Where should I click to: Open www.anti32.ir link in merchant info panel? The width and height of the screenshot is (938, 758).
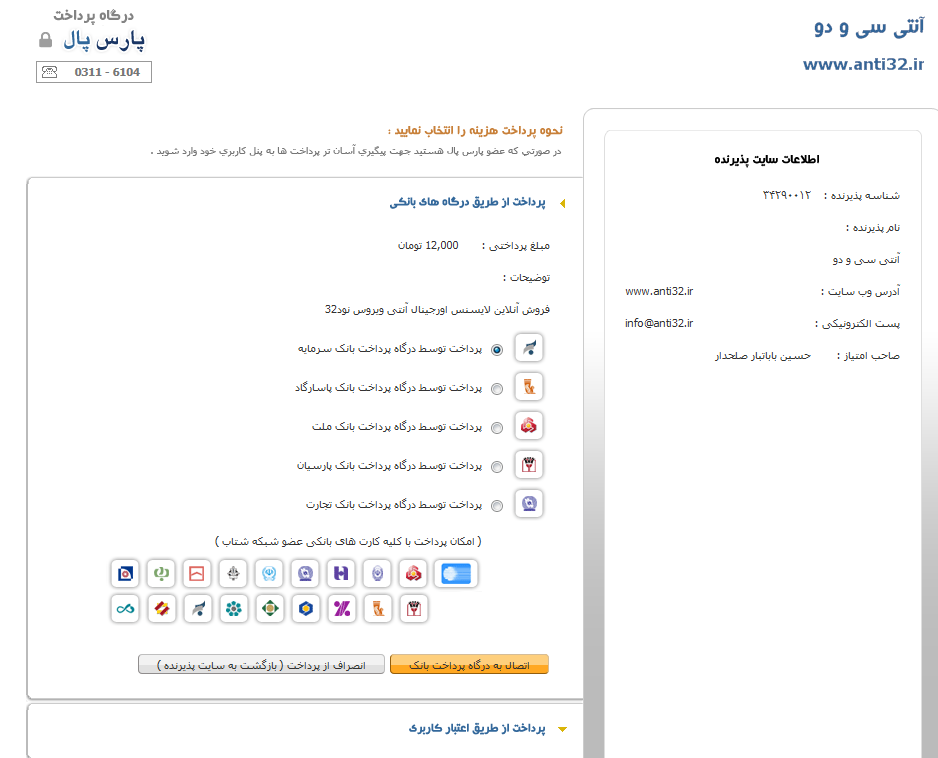[x=659, y=291]
